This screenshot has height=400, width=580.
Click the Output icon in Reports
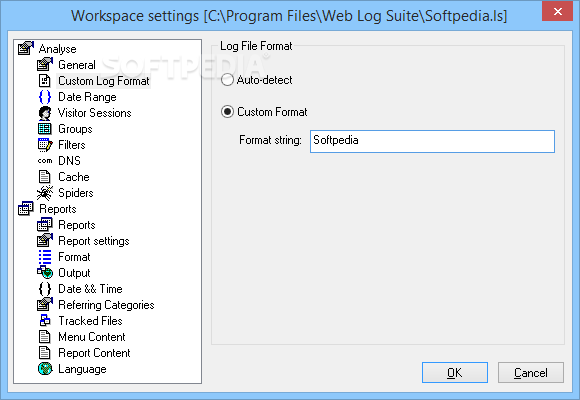(45, 273)
